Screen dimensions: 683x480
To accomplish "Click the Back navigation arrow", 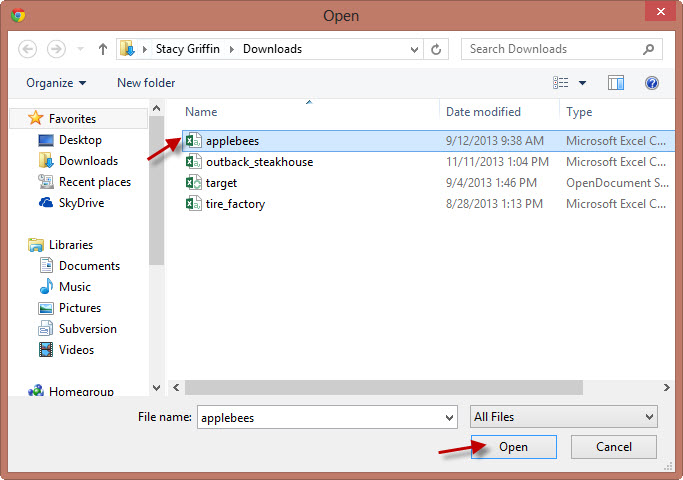I will (x=27, y=49).
